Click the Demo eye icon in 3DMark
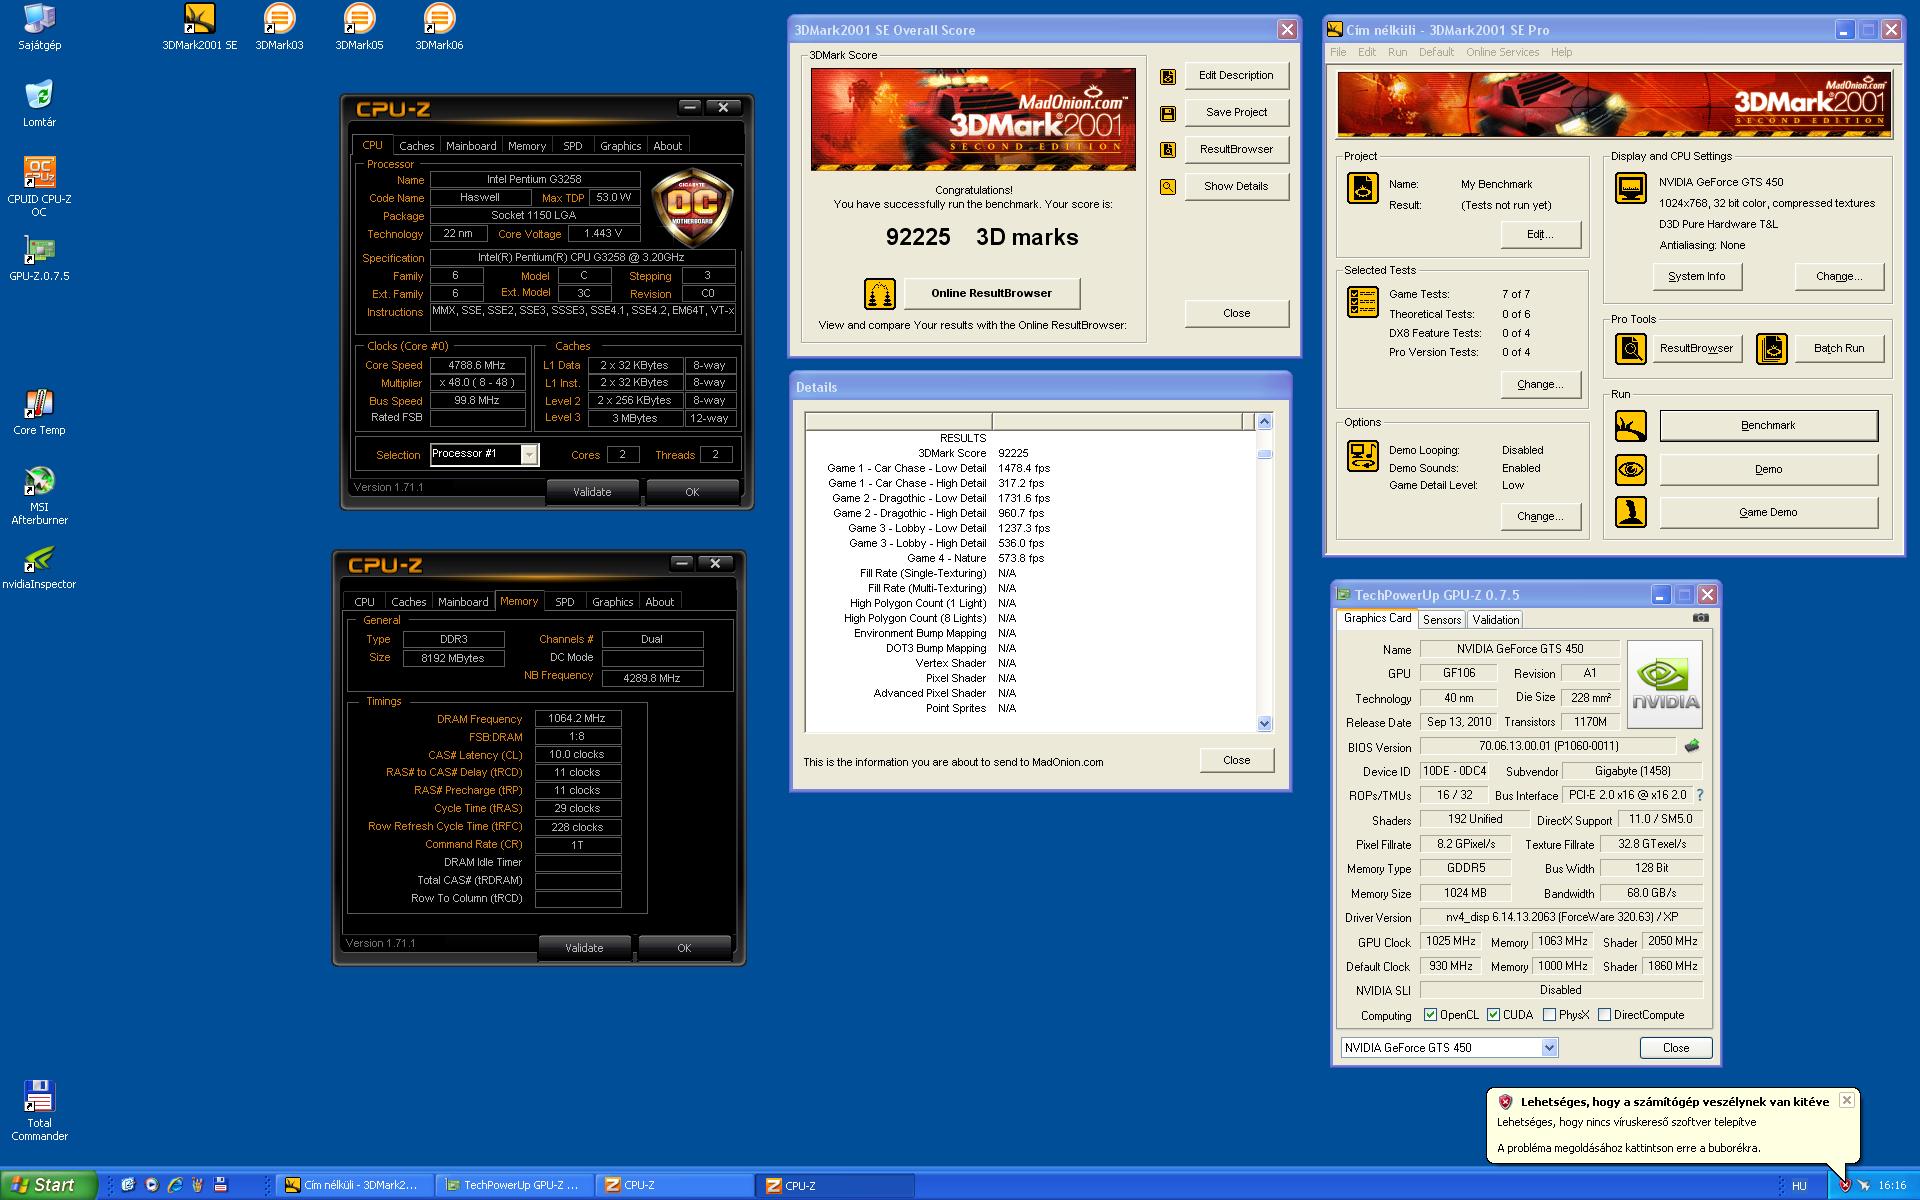Image resolution: width=1920 pixels, height=1200 pixels. click(x=1630, y=469)
